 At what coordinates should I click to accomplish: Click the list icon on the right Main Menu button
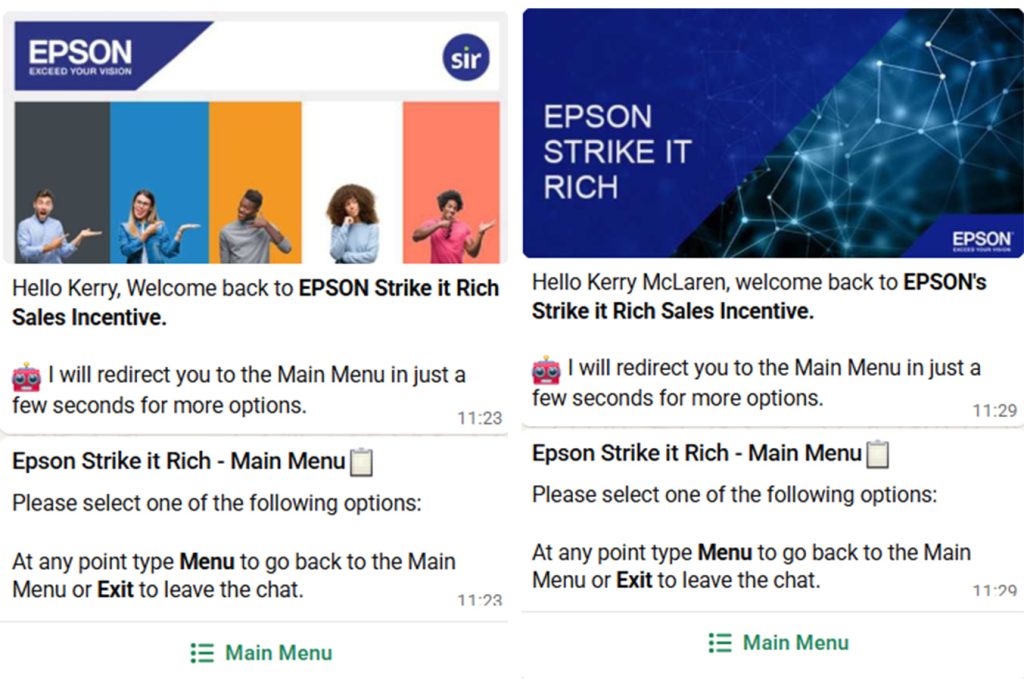(x=719, y=643)
